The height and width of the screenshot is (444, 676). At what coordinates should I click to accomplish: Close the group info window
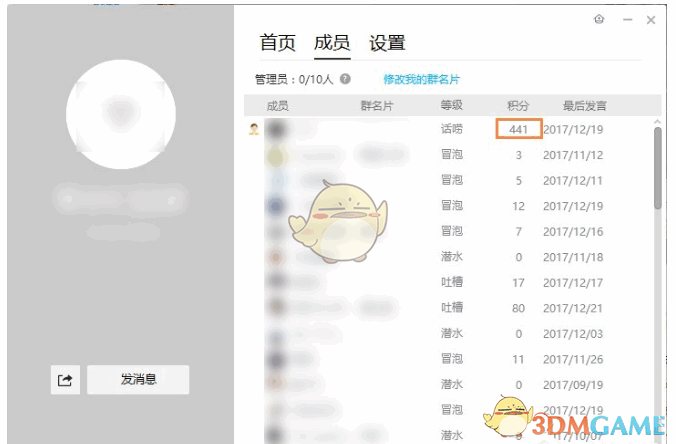[x=651, y=20]
